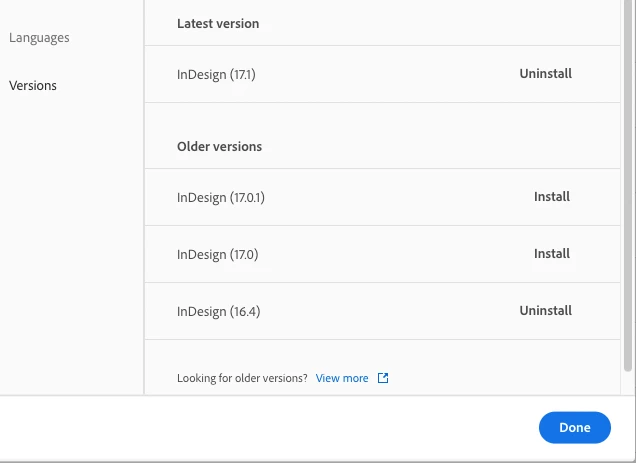Open the View more link
The width and height of the screenshot is (636, 463).
[342, 378]
